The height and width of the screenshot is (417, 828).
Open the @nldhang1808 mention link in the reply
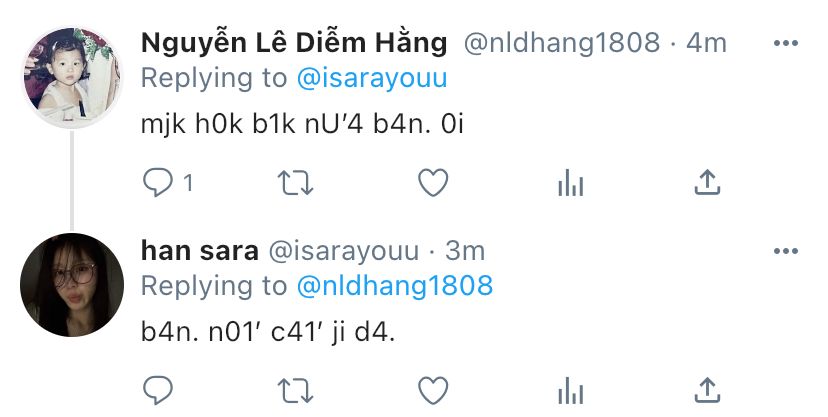[x=394, y=286]
